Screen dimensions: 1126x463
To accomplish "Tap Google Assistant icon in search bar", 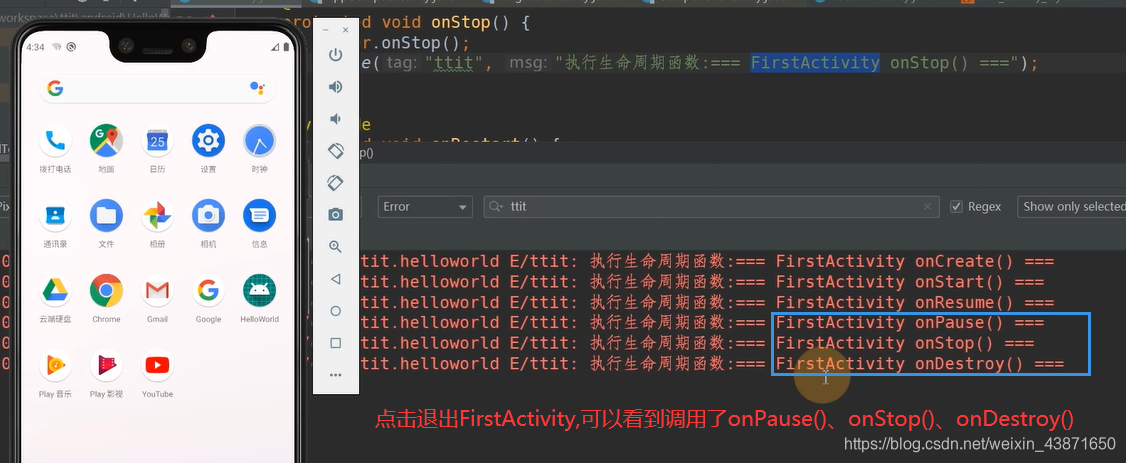I will coord(257,88).
